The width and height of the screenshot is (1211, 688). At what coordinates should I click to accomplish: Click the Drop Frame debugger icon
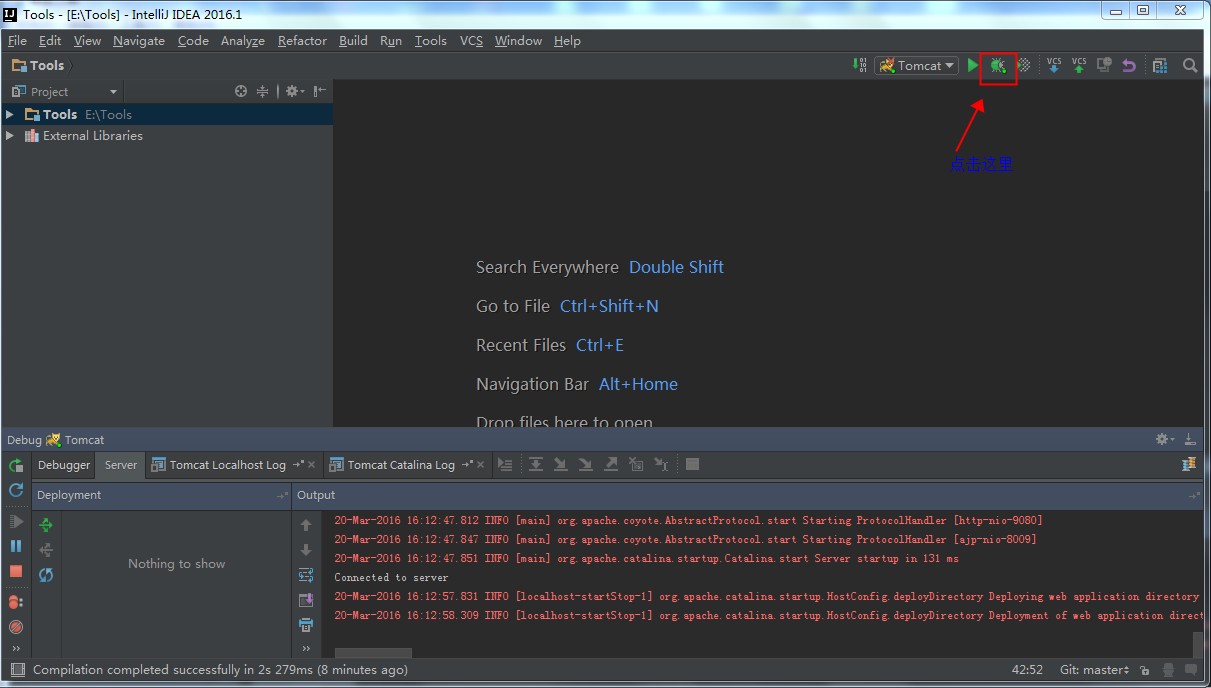636,464
